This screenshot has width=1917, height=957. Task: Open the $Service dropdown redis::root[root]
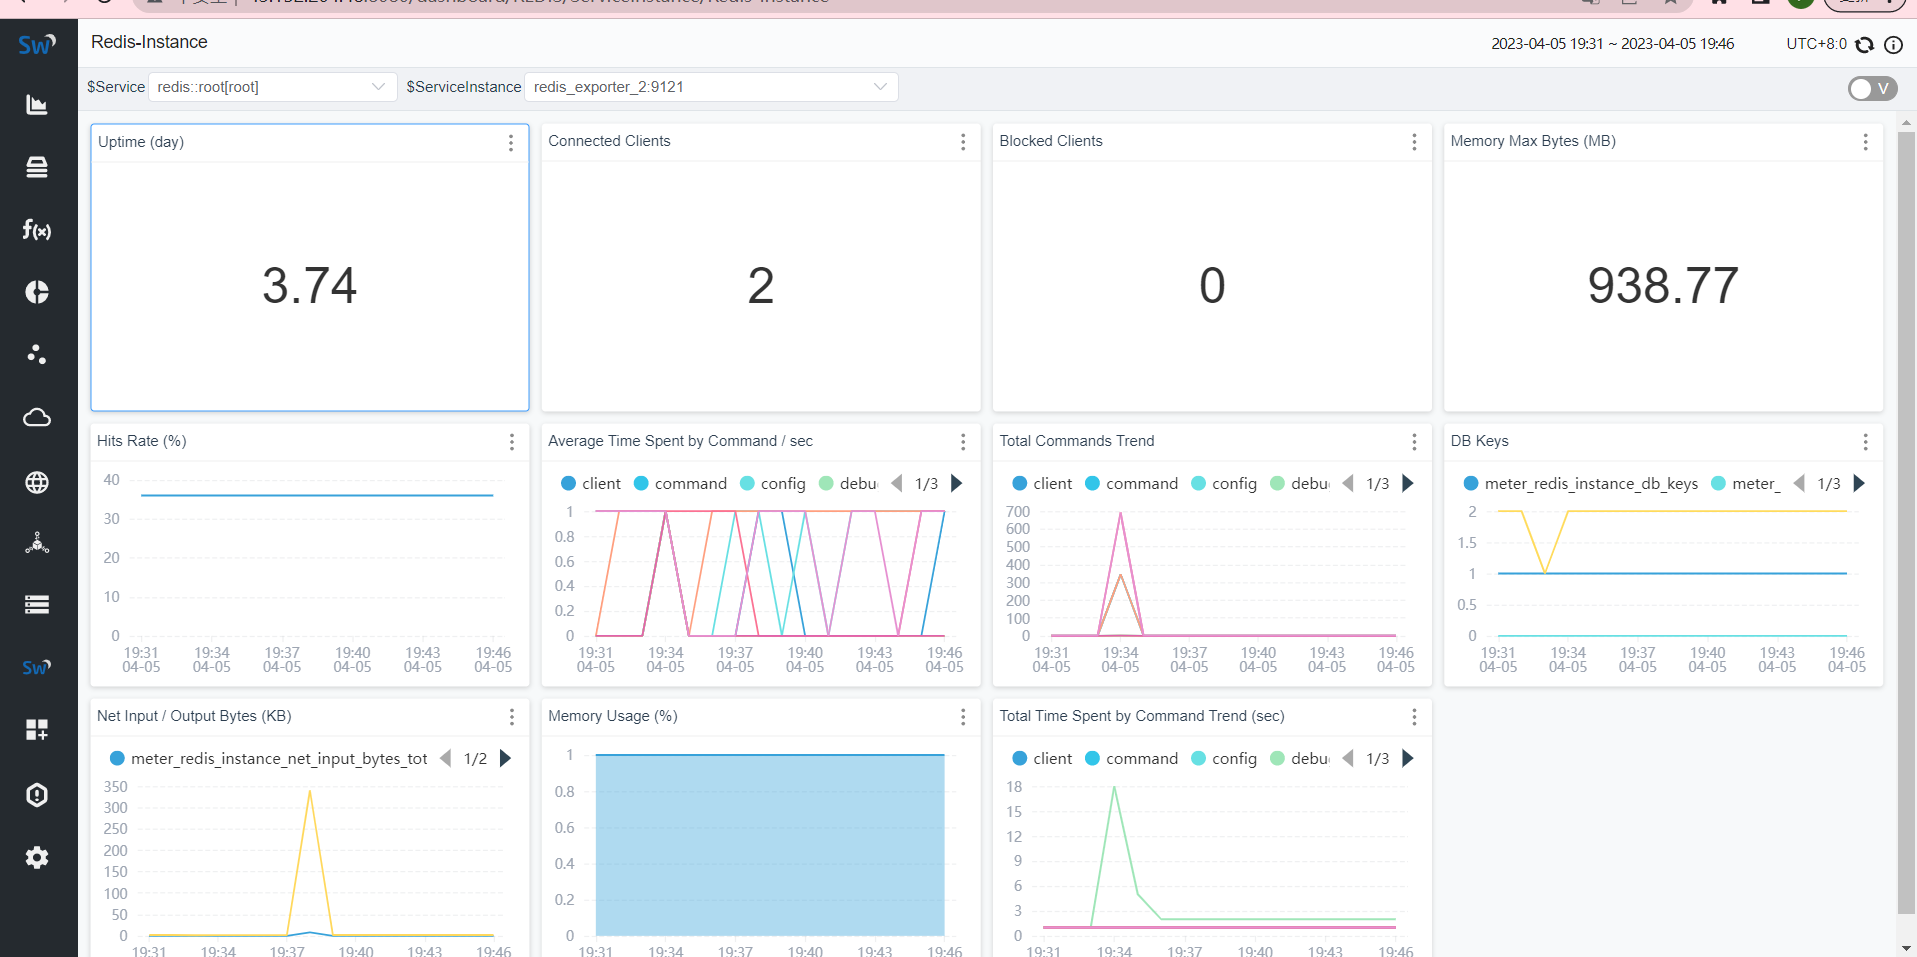pos(272,87)
